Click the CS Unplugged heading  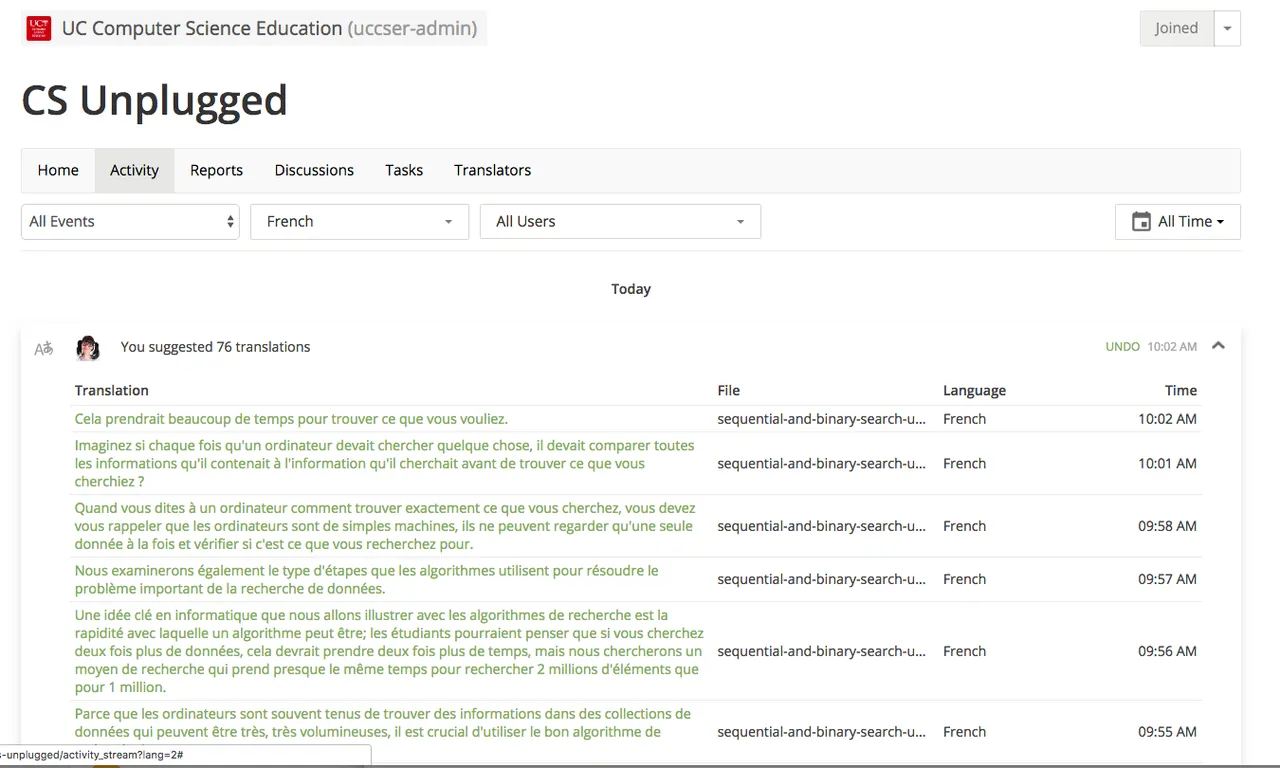(154, 100)
